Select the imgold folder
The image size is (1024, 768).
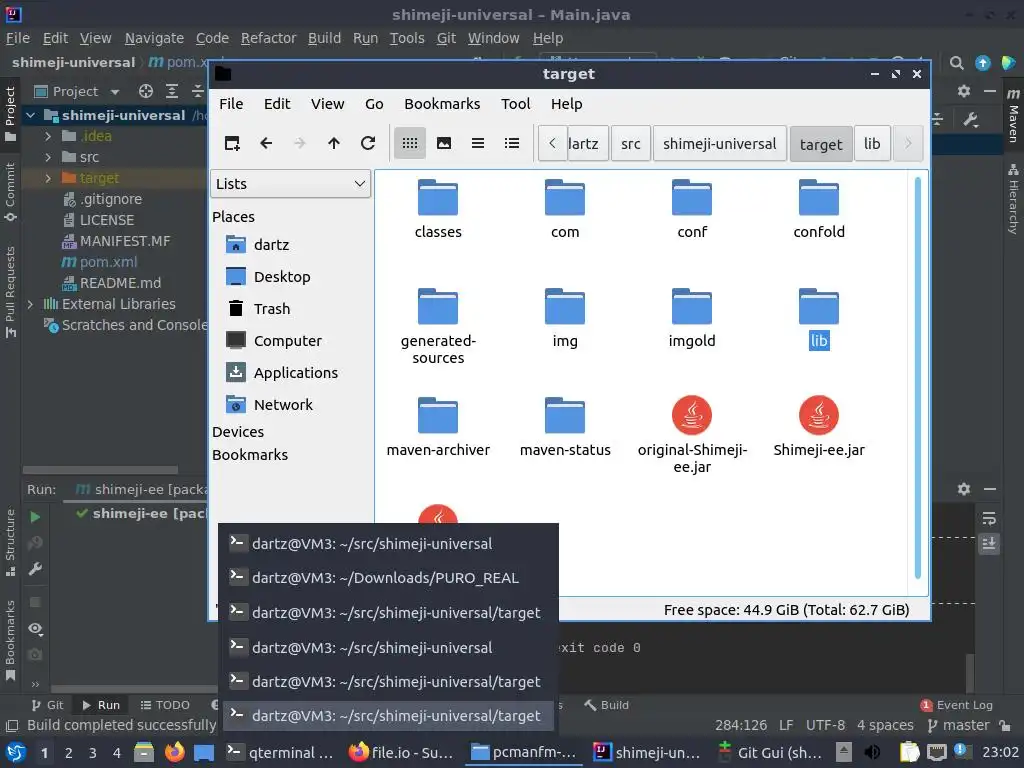(x=692, y=319)
